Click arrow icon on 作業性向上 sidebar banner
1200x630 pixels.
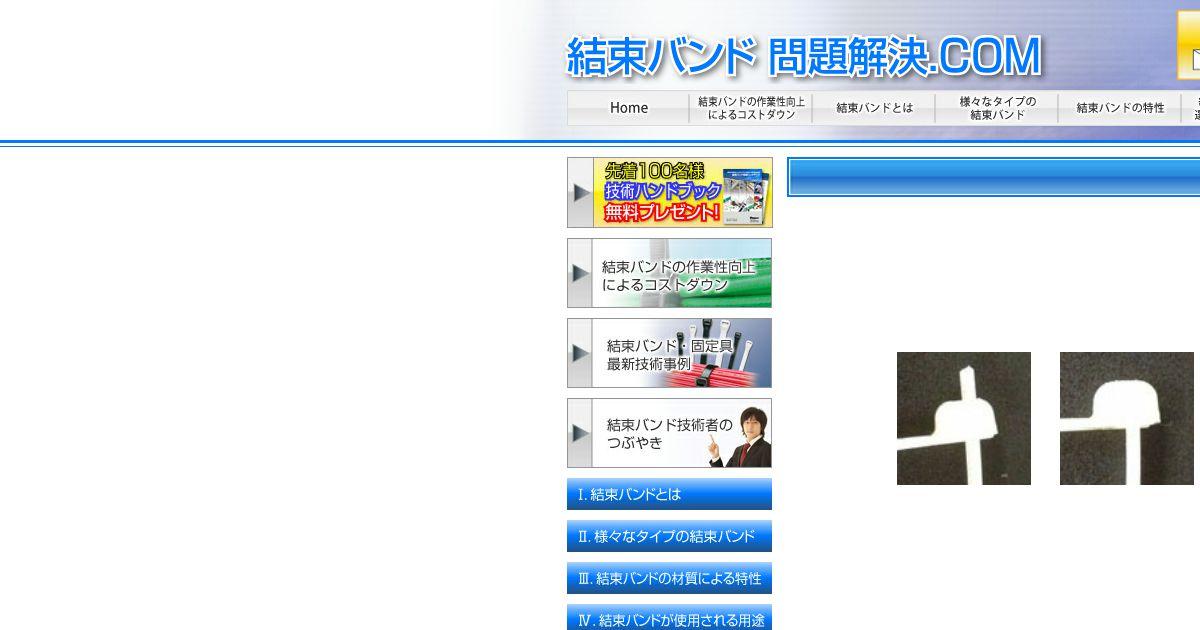580,273
